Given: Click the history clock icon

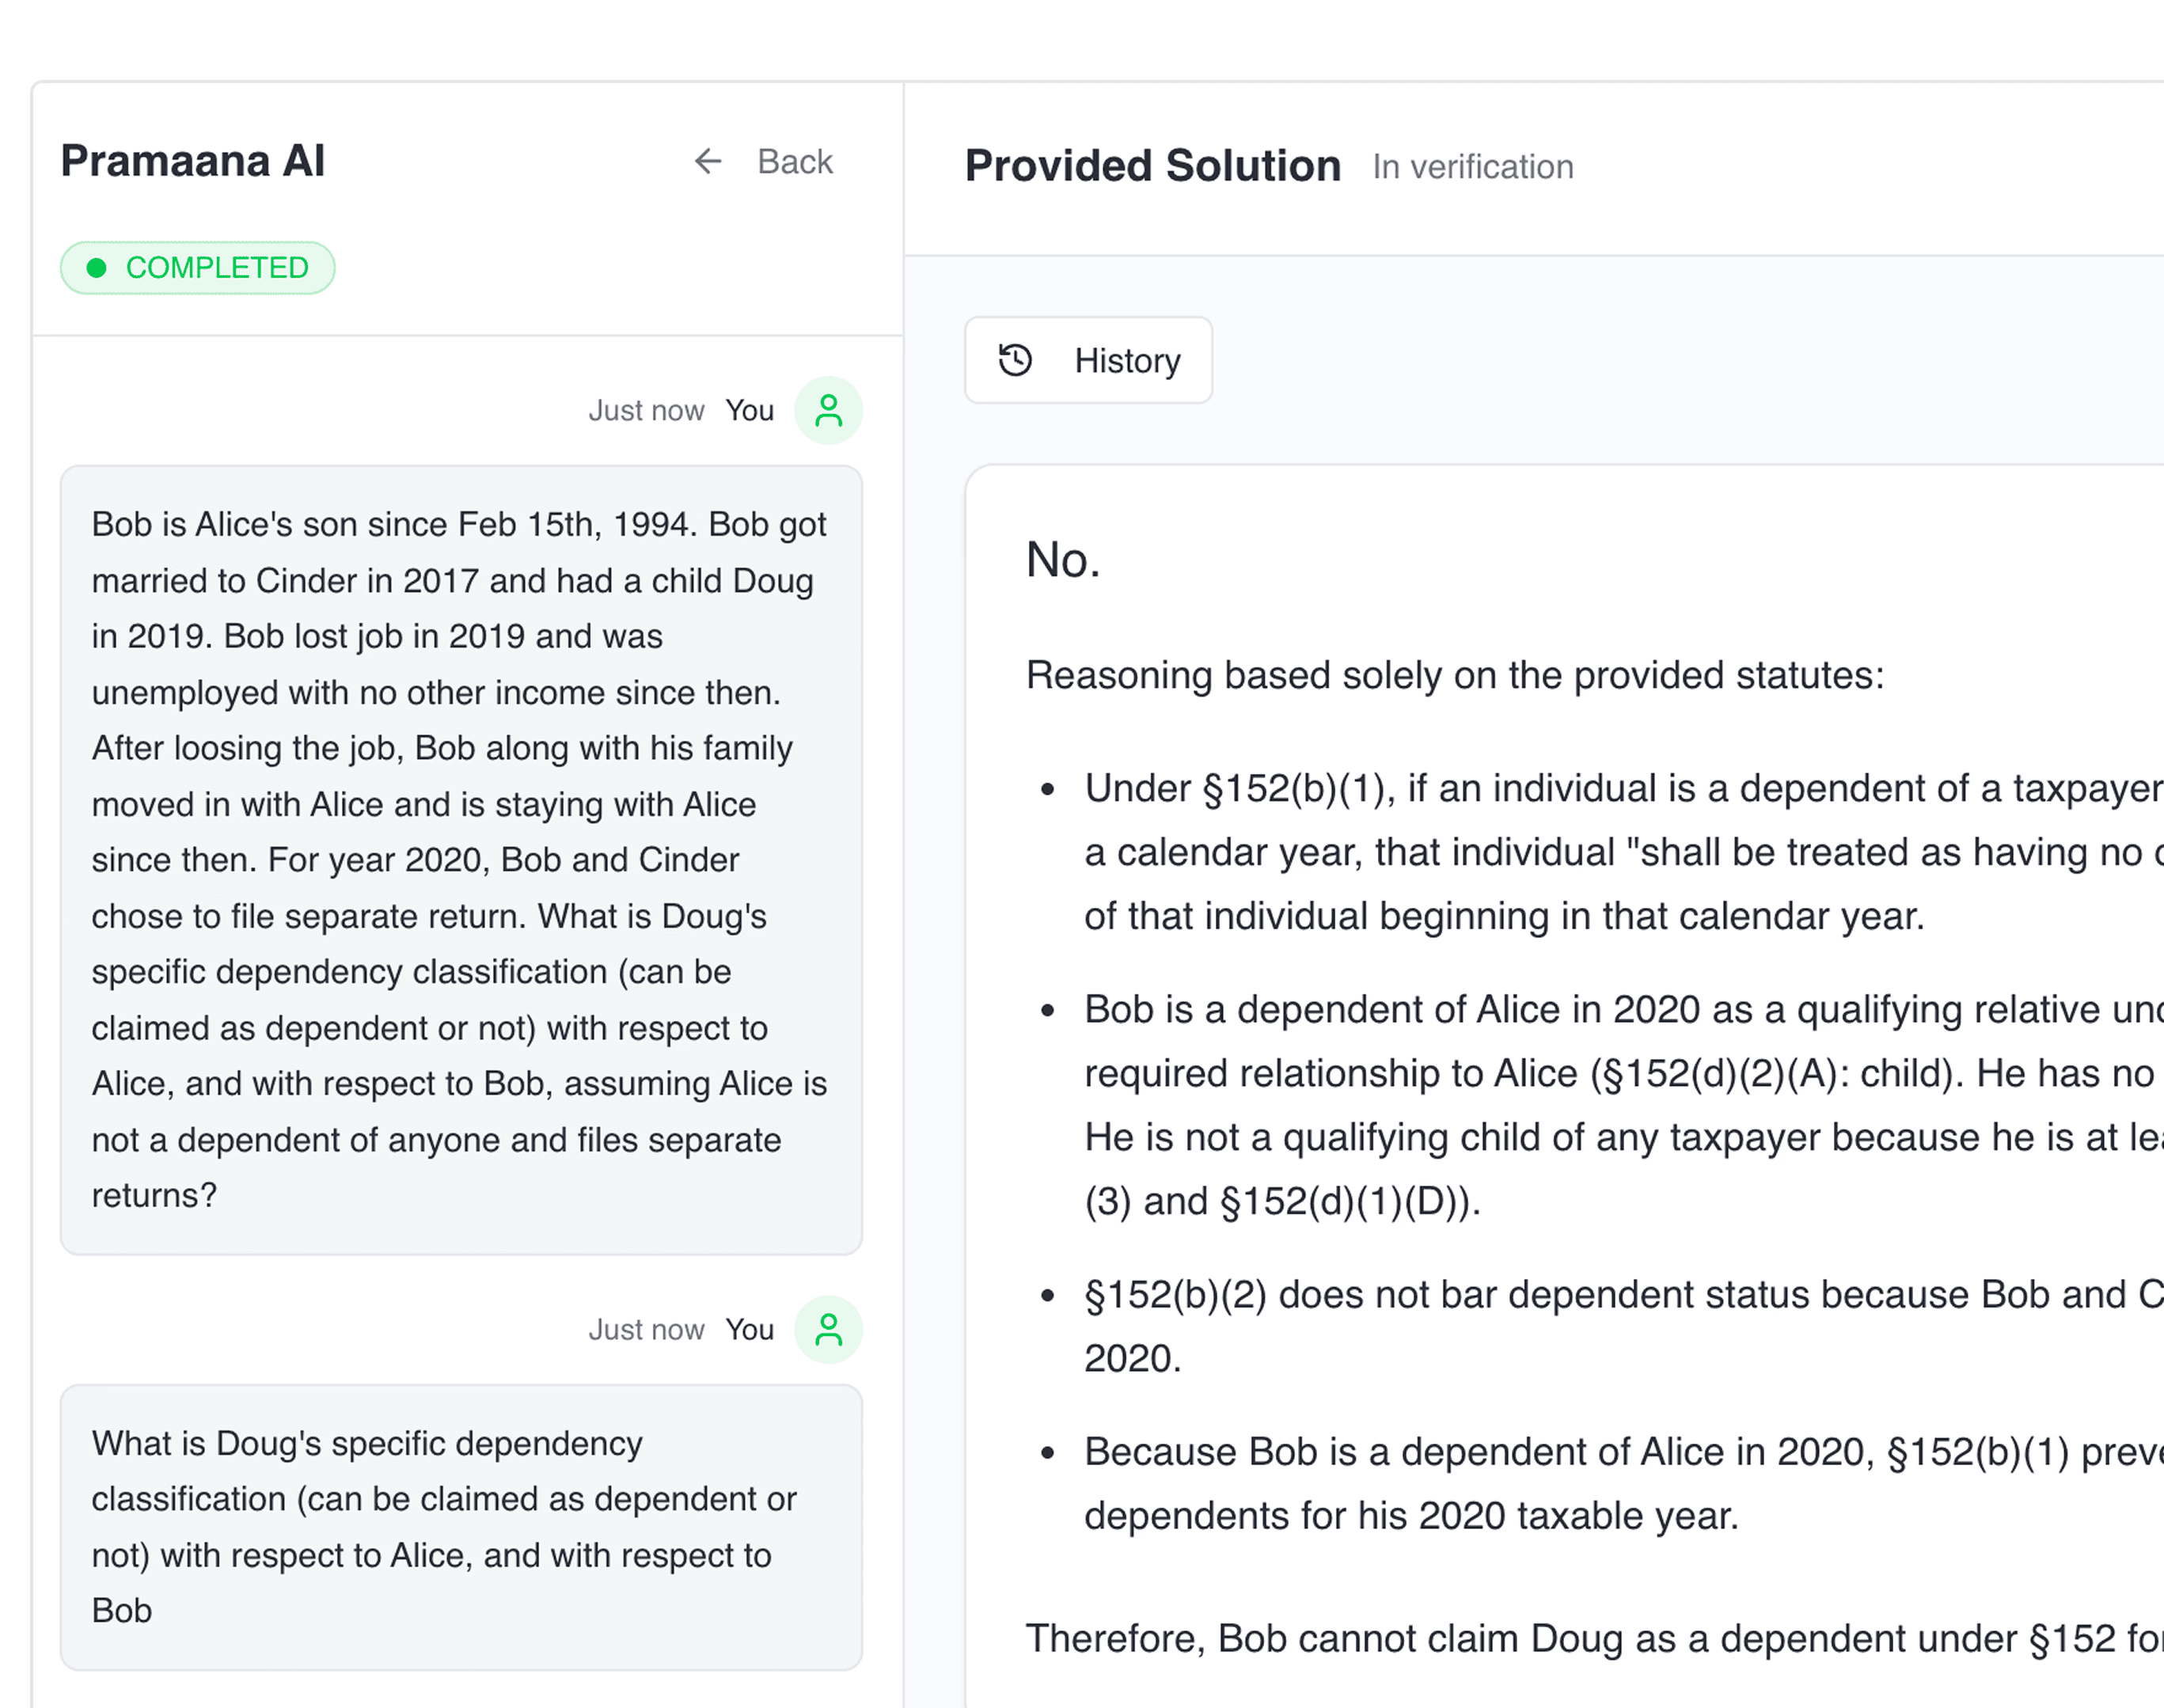Looking at the screenshot, I should [1015, 360].
